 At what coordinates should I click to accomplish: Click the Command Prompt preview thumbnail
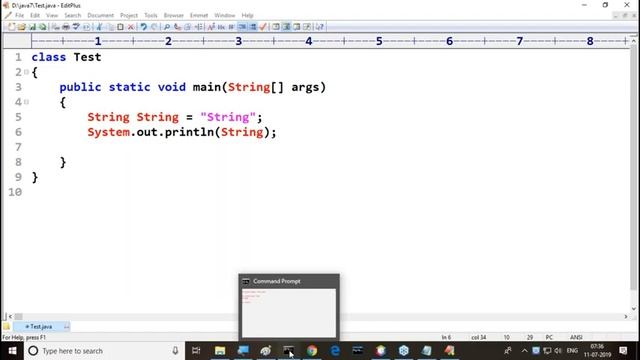[x=289, y=313]
